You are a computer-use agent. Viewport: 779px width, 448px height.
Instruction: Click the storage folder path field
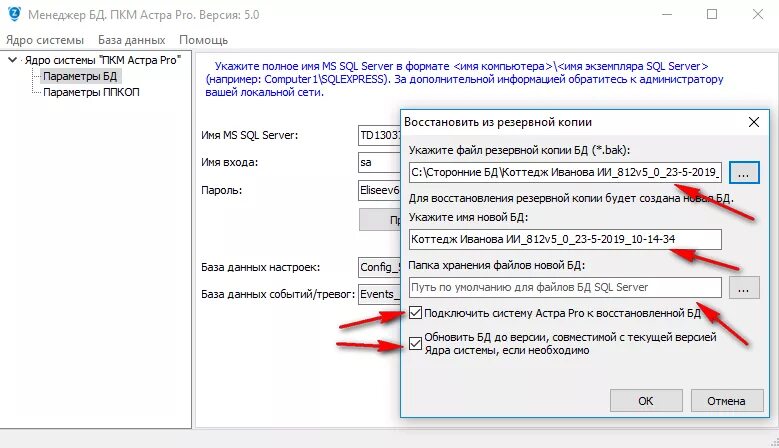coord(565,287)
